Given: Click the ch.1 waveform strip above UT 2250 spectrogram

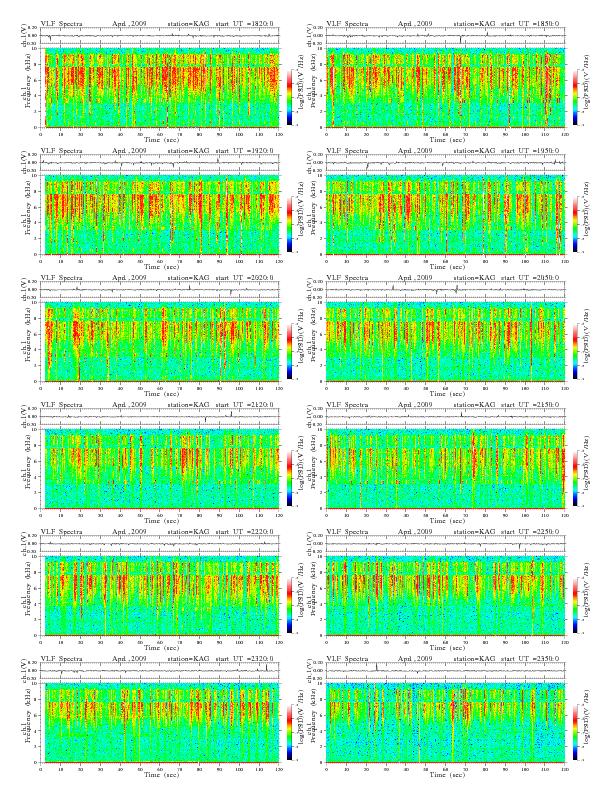Looking at the screenshot, I should [x=445, y=543].
